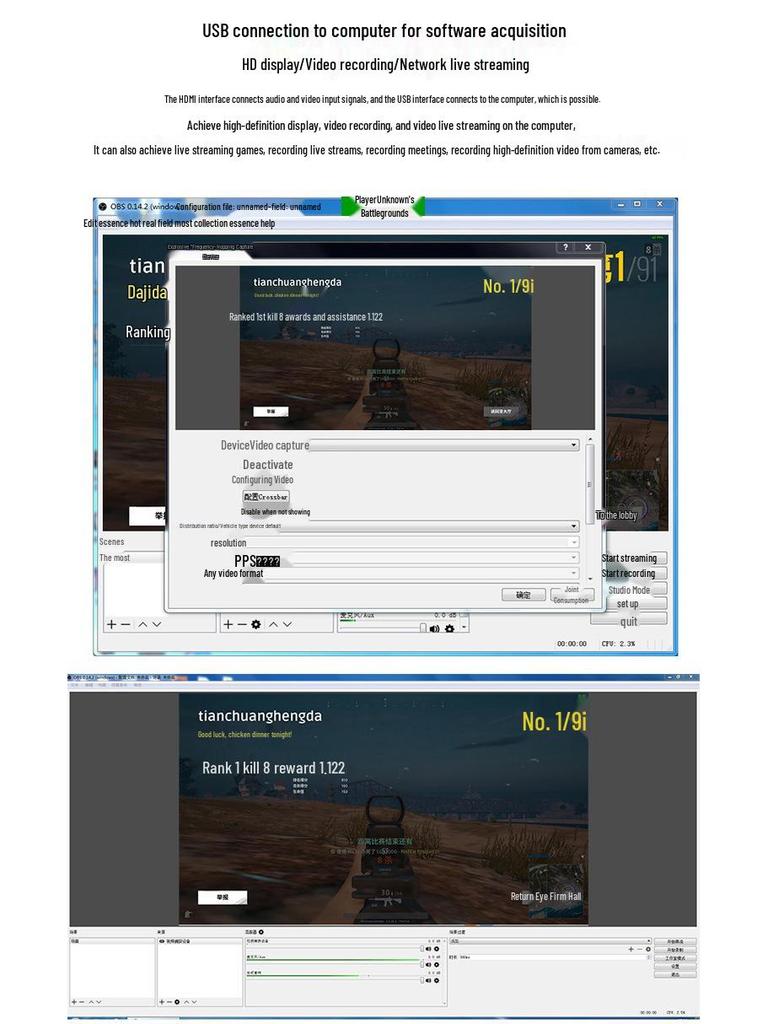Viewport: 768px width, 1024px height.
Task: Add scene transition plus in lower OBS window
Action: pos(631,949)
